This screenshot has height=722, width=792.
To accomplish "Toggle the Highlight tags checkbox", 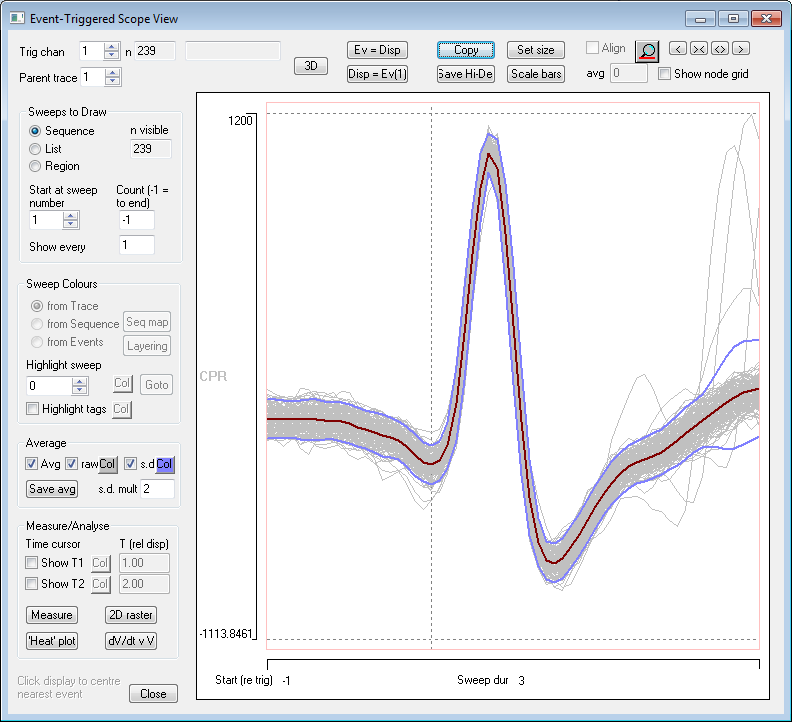I will click(x=33, y=409).
